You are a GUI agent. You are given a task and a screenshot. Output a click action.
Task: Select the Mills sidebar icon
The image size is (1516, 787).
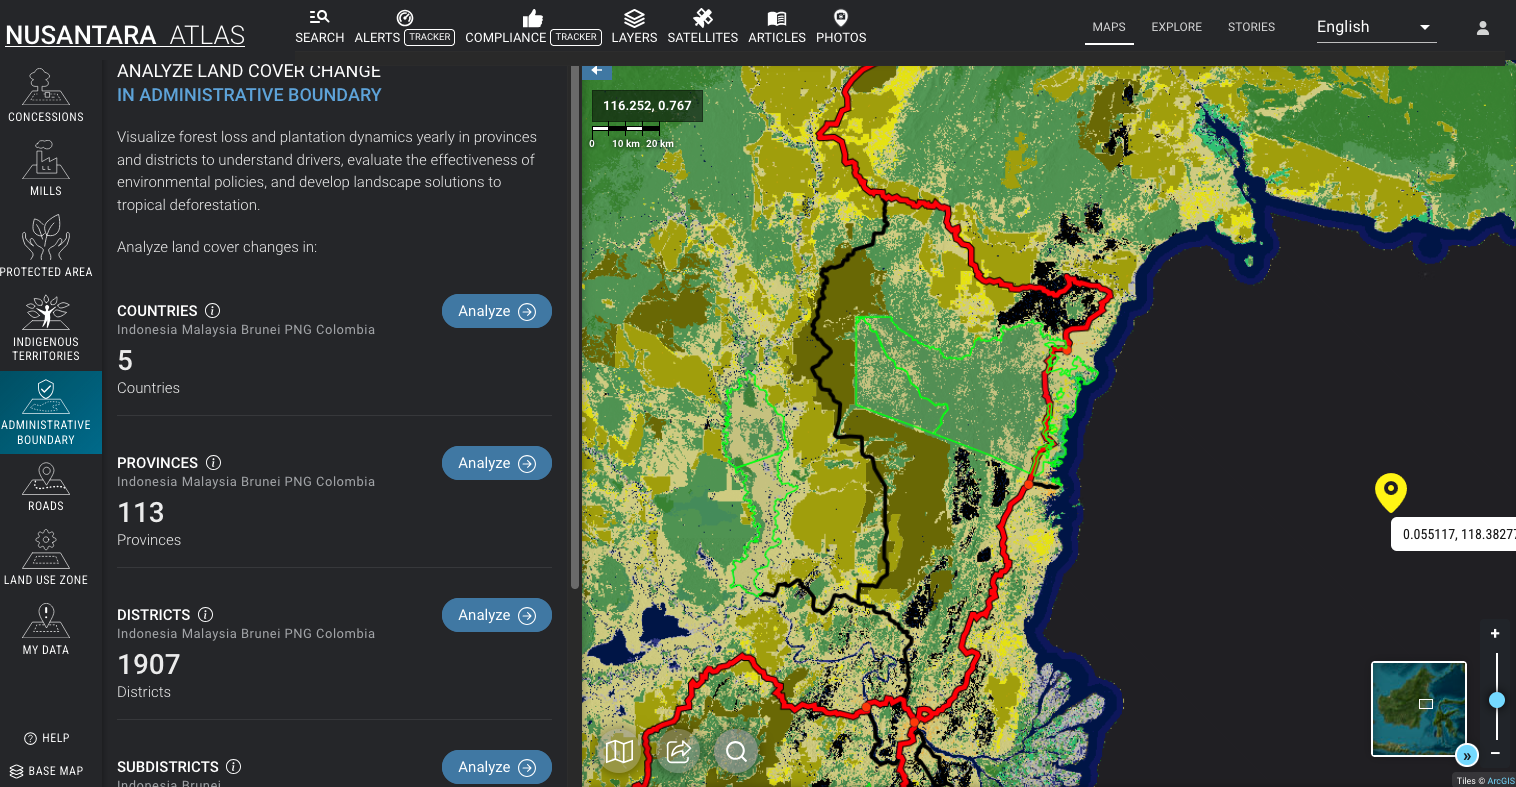point(46,168)
